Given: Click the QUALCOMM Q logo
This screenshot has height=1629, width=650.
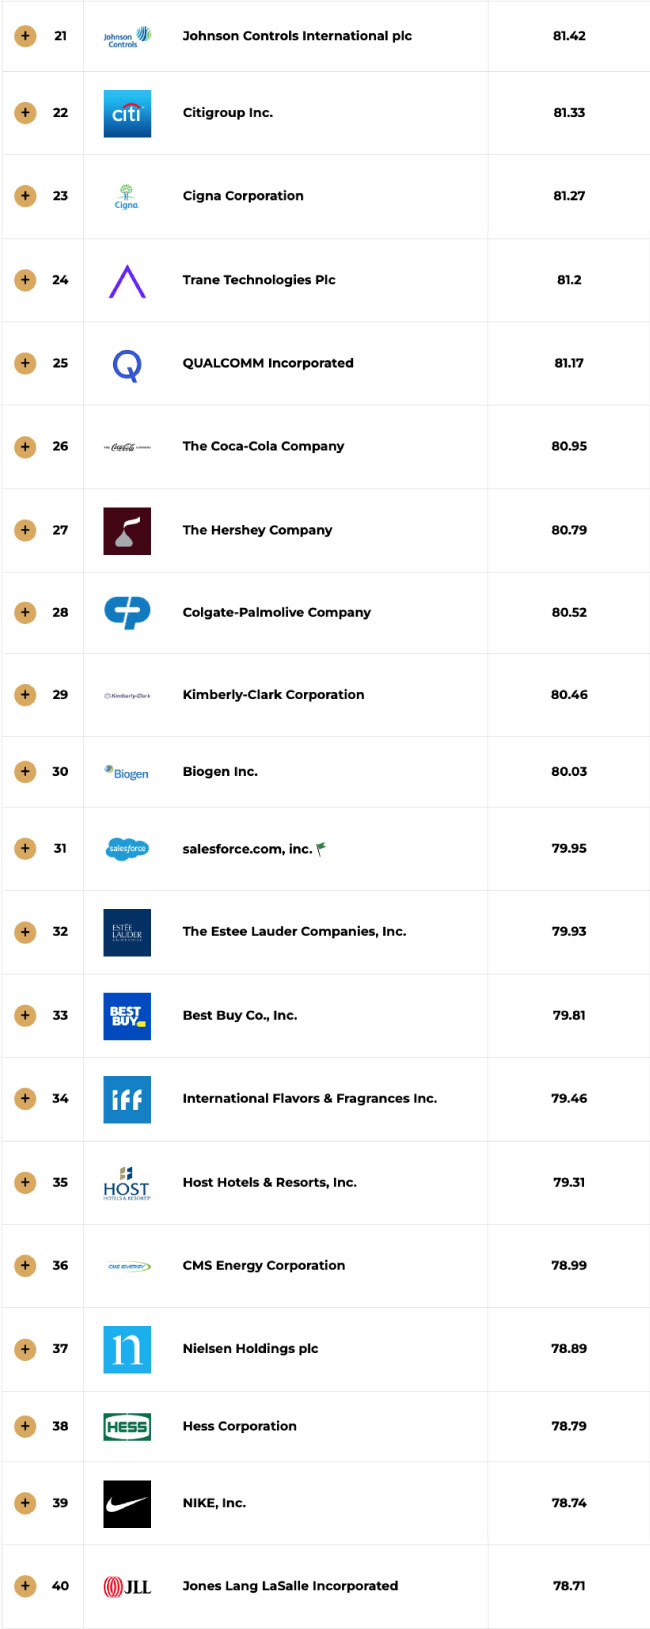Looking at the screenshot, I should point(127,365).
